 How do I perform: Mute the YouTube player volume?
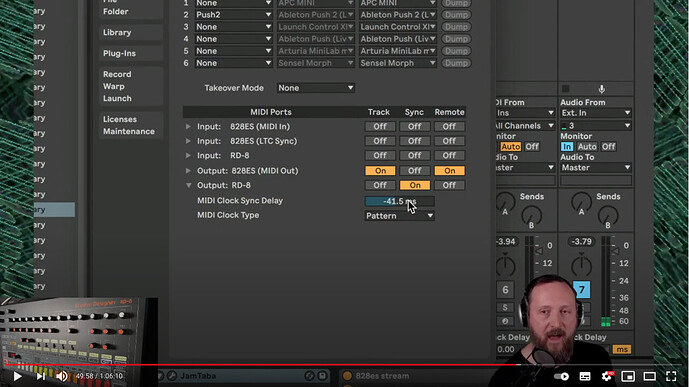point(62,376)
